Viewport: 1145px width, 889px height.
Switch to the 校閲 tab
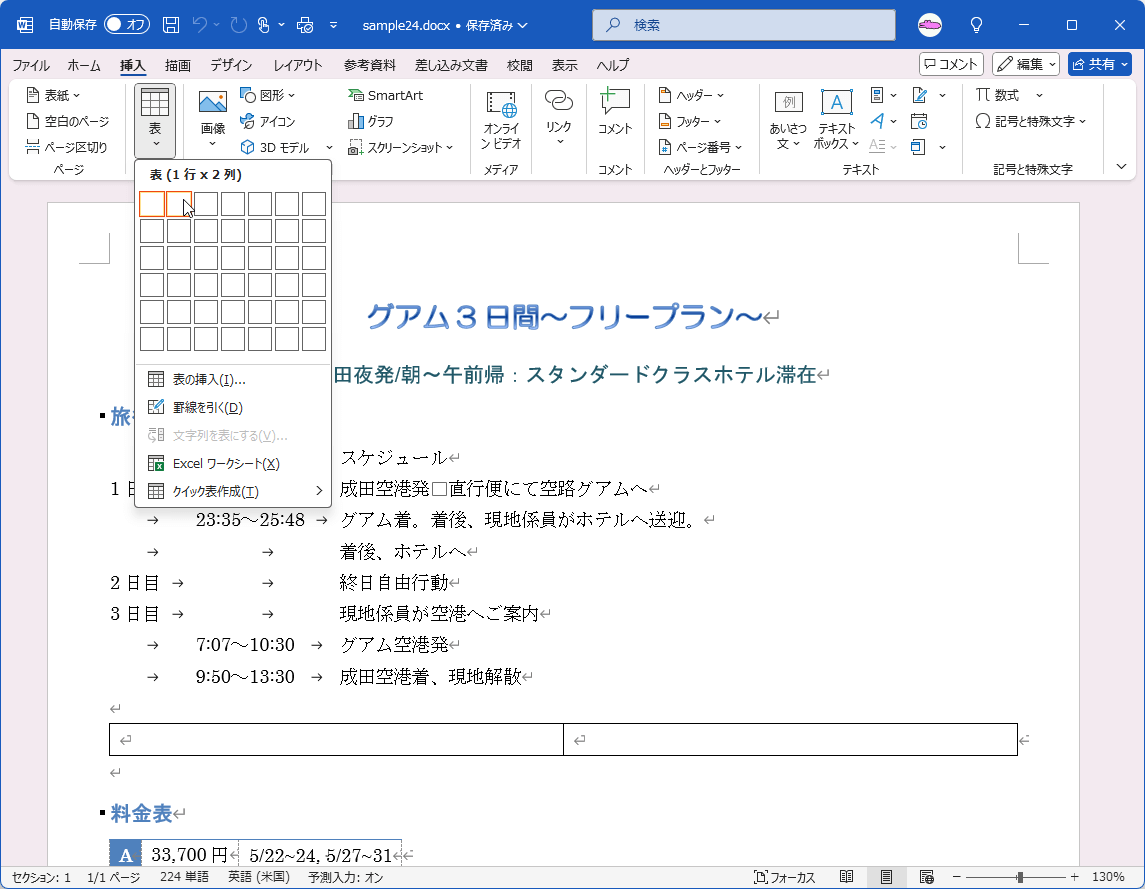click(519, 65)
